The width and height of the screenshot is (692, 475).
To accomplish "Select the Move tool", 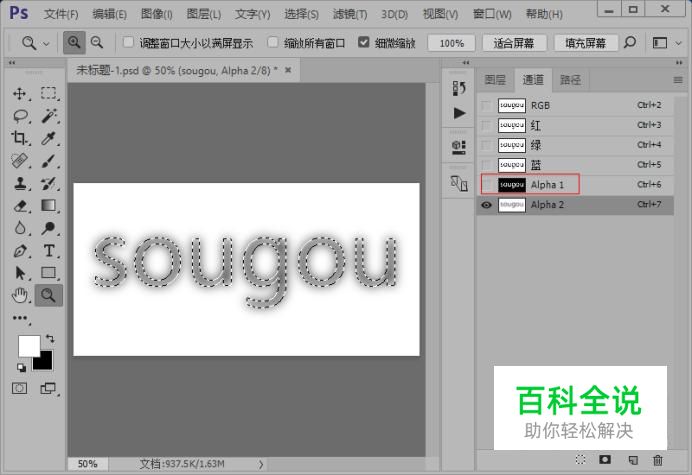I will tap(19, 93).
